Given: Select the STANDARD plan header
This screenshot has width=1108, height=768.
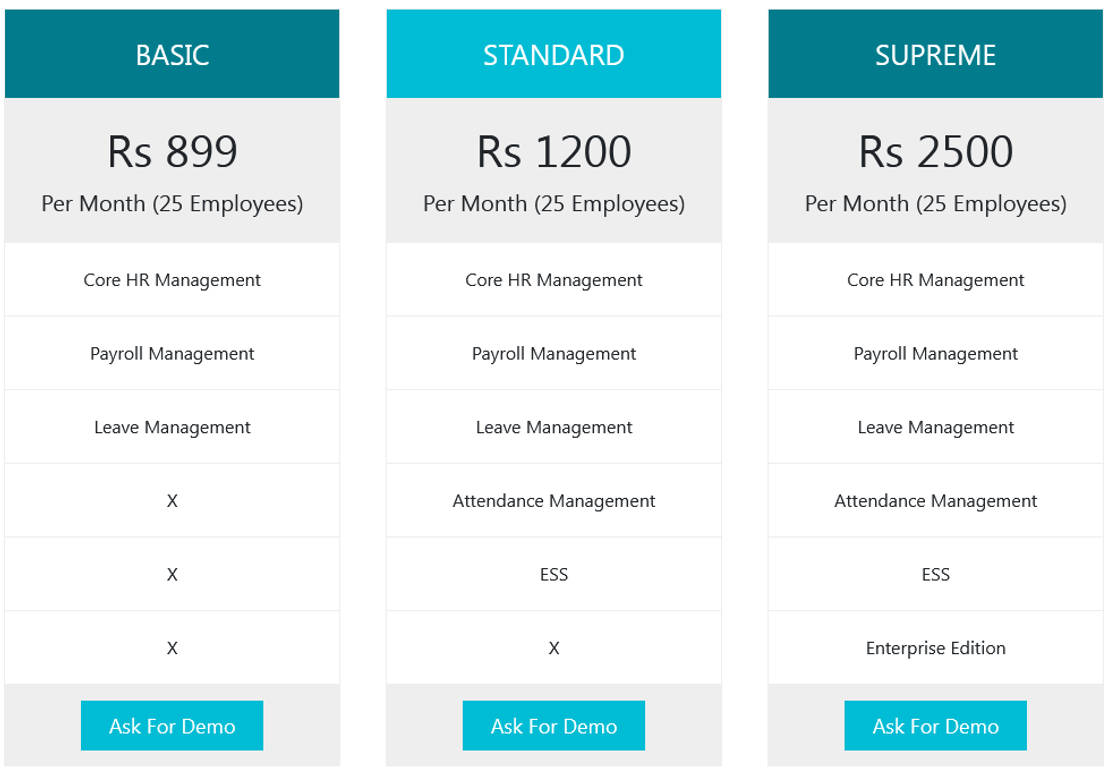Looking at the screenshot, I should point(553,55).
